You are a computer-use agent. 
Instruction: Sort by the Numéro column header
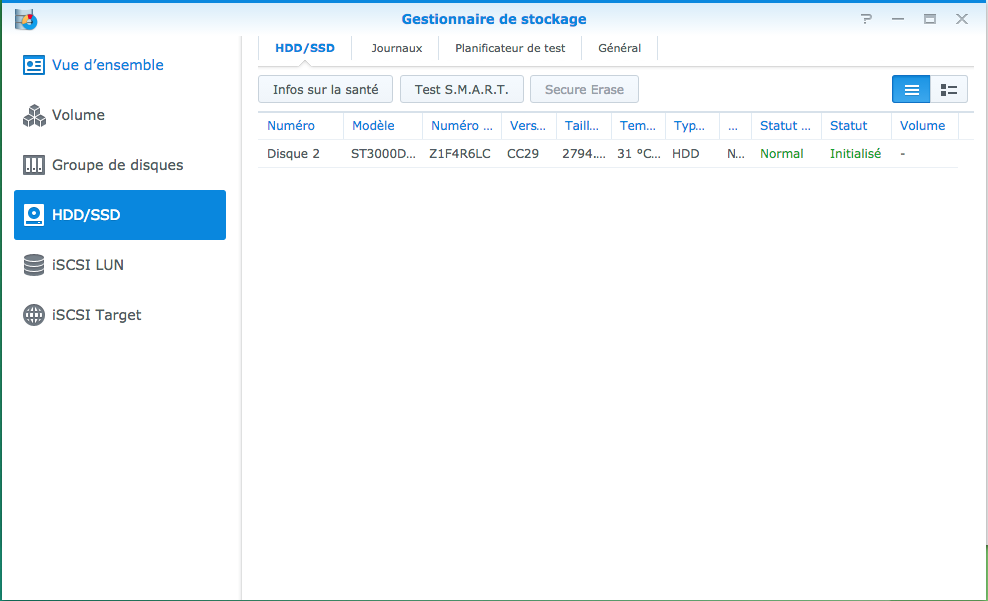[291, 126]
